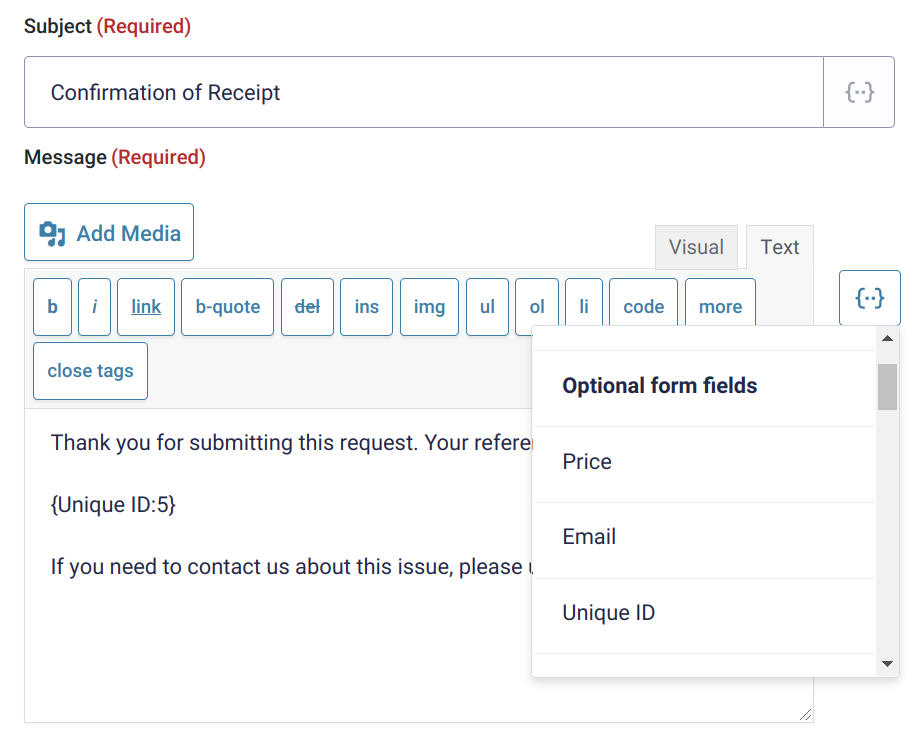Insert an ins tag

pos(366,307)
